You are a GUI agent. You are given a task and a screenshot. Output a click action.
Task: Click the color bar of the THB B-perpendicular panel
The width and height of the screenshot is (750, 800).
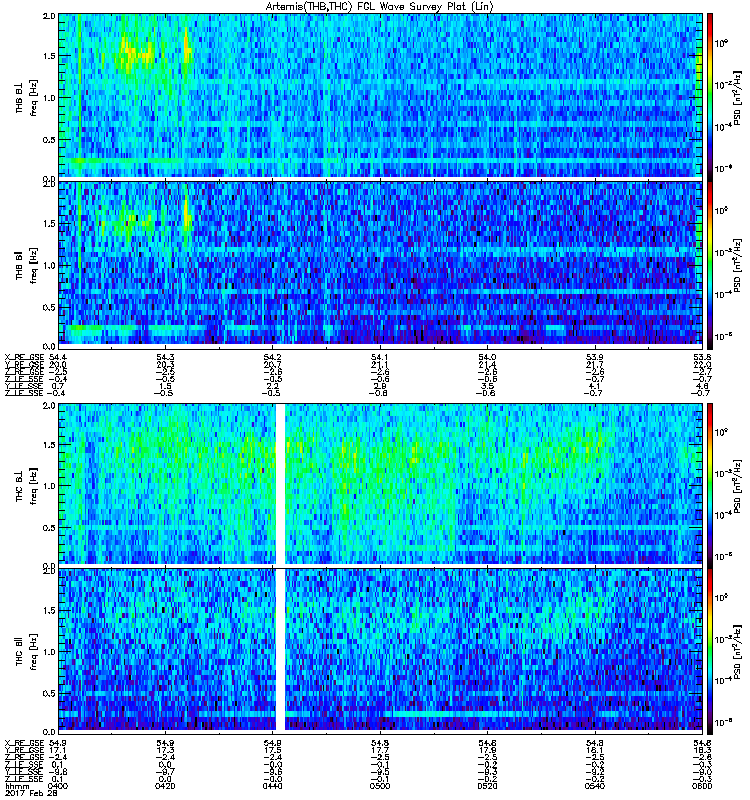(709, 97)
